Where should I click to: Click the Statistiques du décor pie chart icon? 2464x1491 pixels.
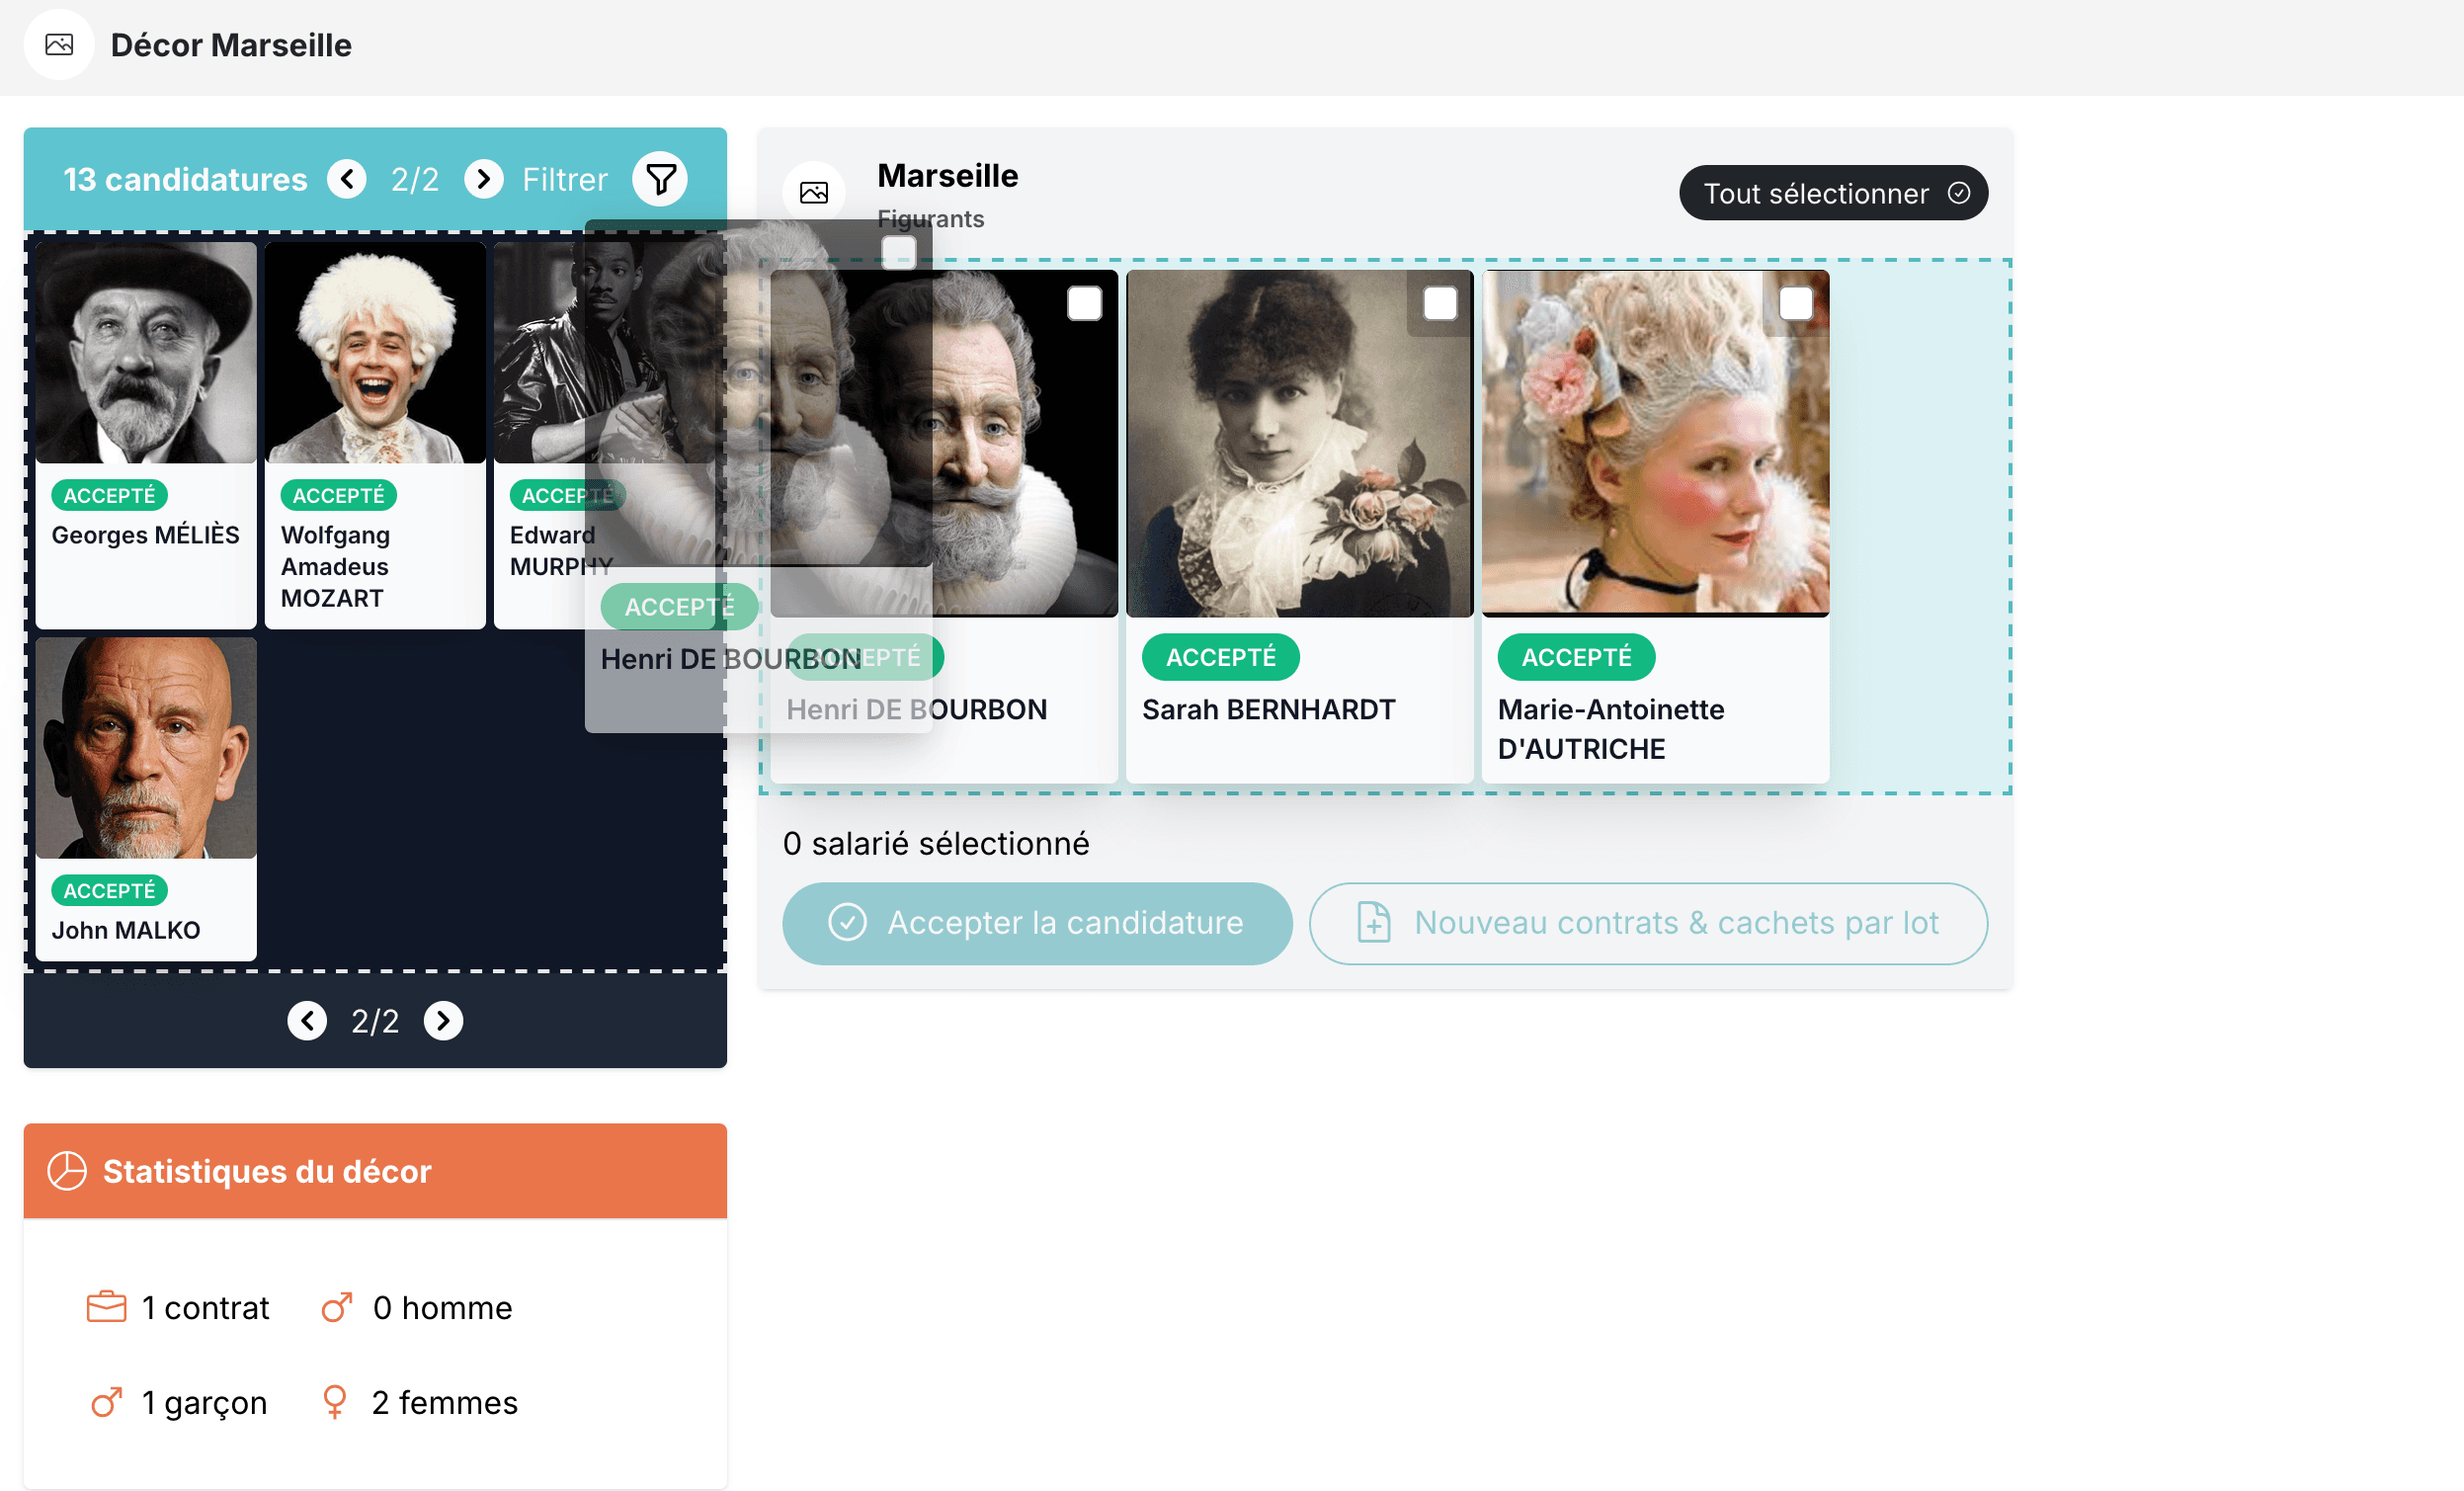coord(67,1171)
